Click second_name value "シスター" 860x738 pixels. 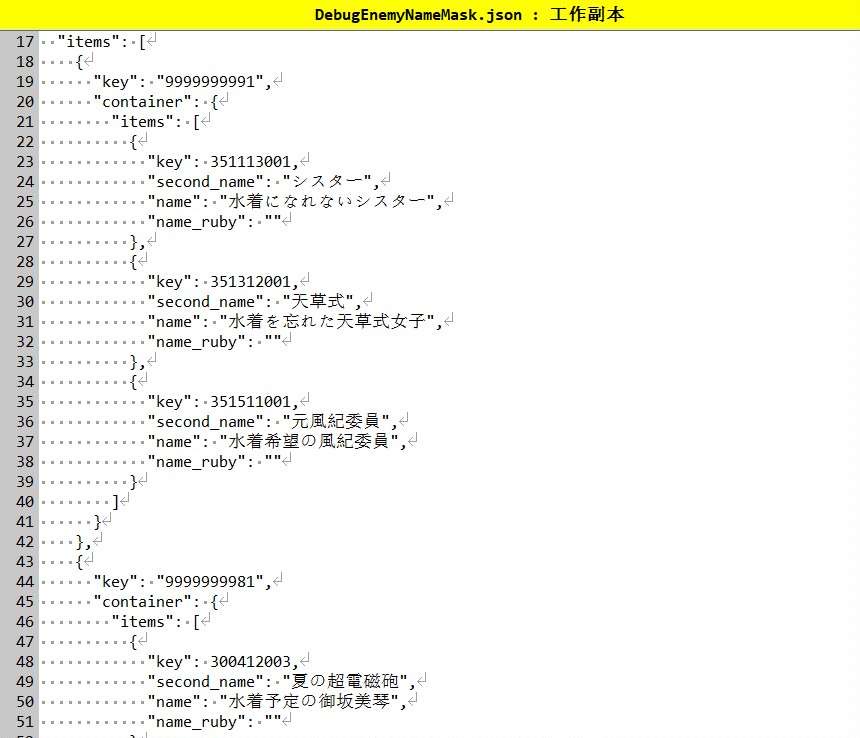[327, 181]
